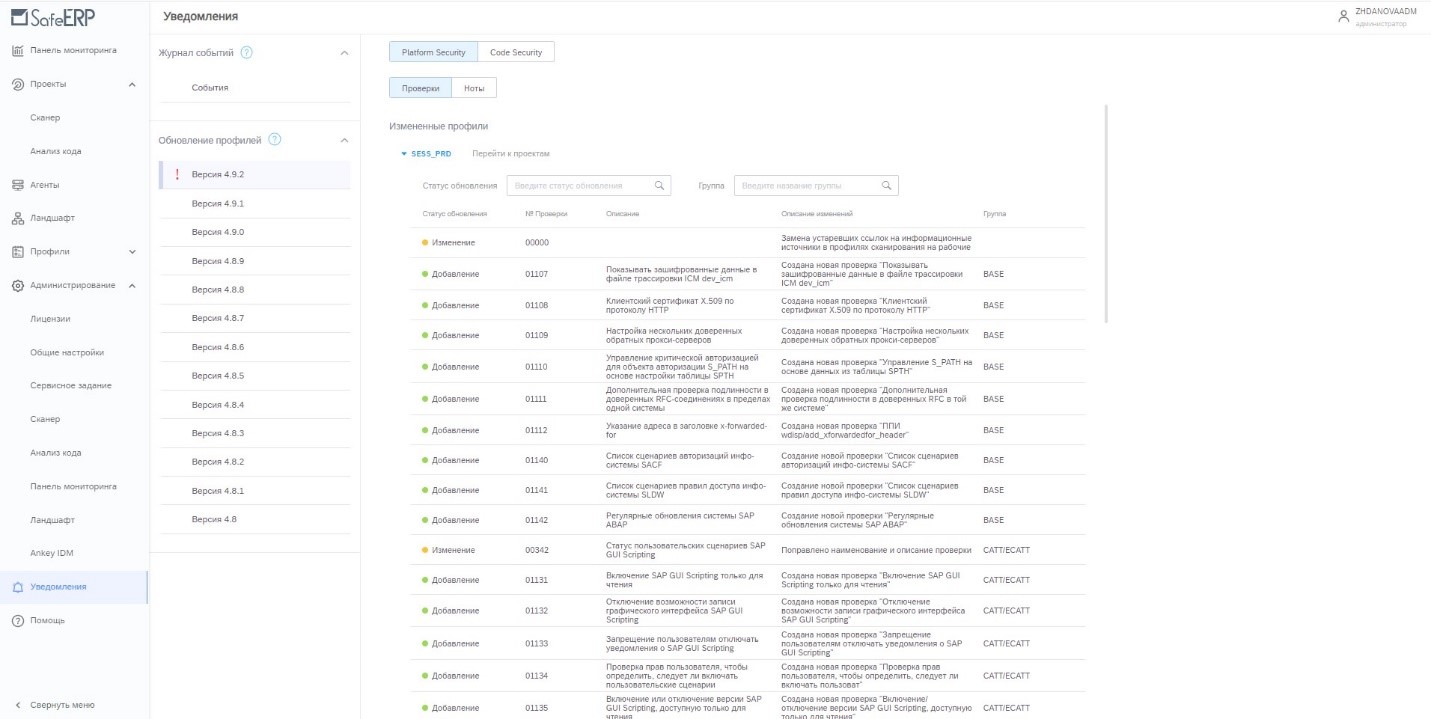Click the Перейти к проектам link
Image resolution: width=1431 pixels, height=719 pixels.
coord(511,154)
